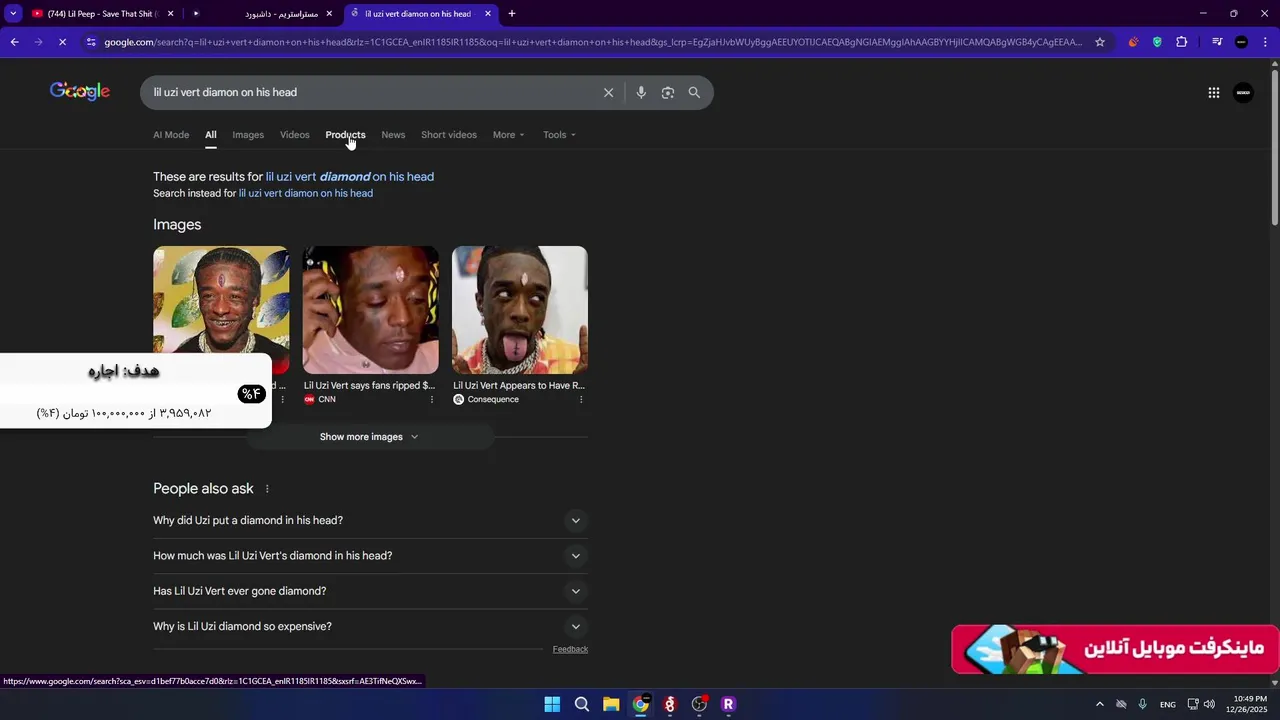Switch to Videos search tab

pos(295,135)
